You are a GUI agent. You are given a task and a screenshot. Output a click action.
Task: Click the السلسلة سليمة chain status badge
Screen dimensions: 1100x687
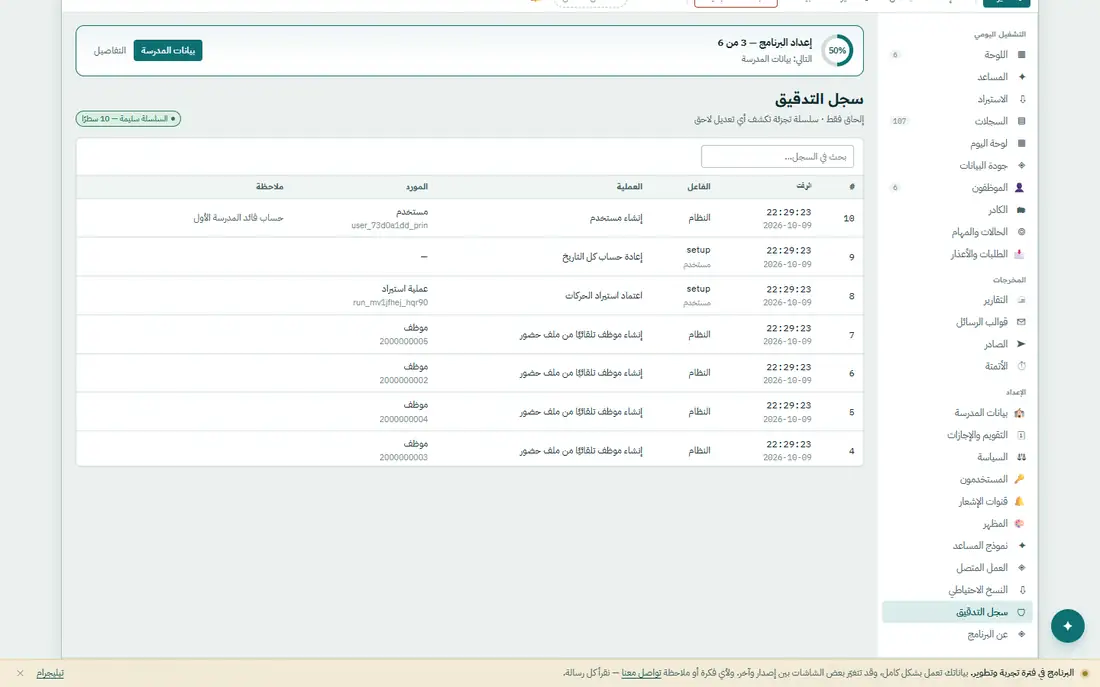click(x=128, y=119)
